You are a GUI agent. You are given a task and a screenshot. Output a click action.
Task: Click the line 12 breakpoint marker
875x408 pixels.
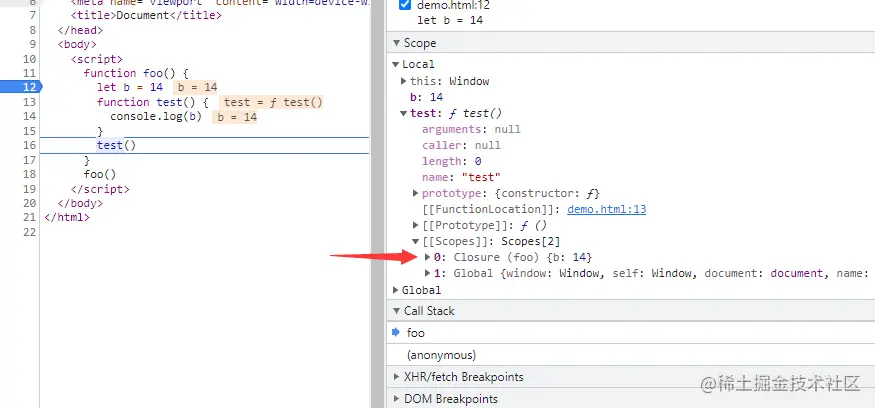click(x=20, y=87)
